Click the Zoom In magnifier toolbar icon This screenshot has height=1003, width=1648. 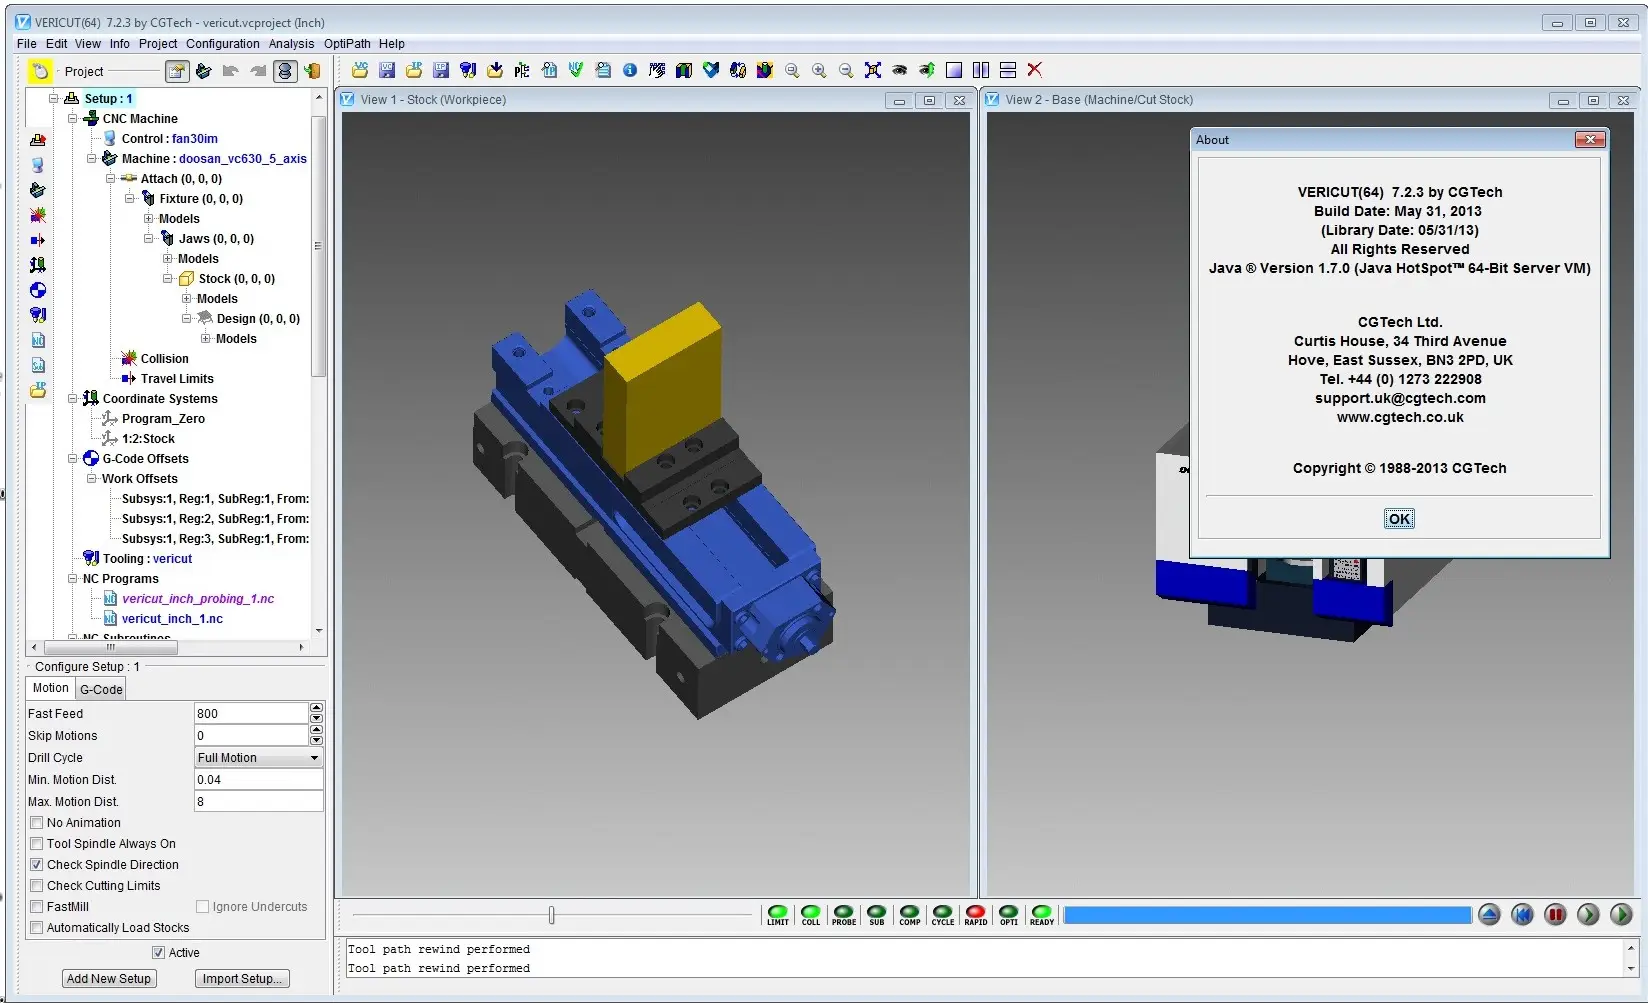pyautogui.click(x=819, y=70)
